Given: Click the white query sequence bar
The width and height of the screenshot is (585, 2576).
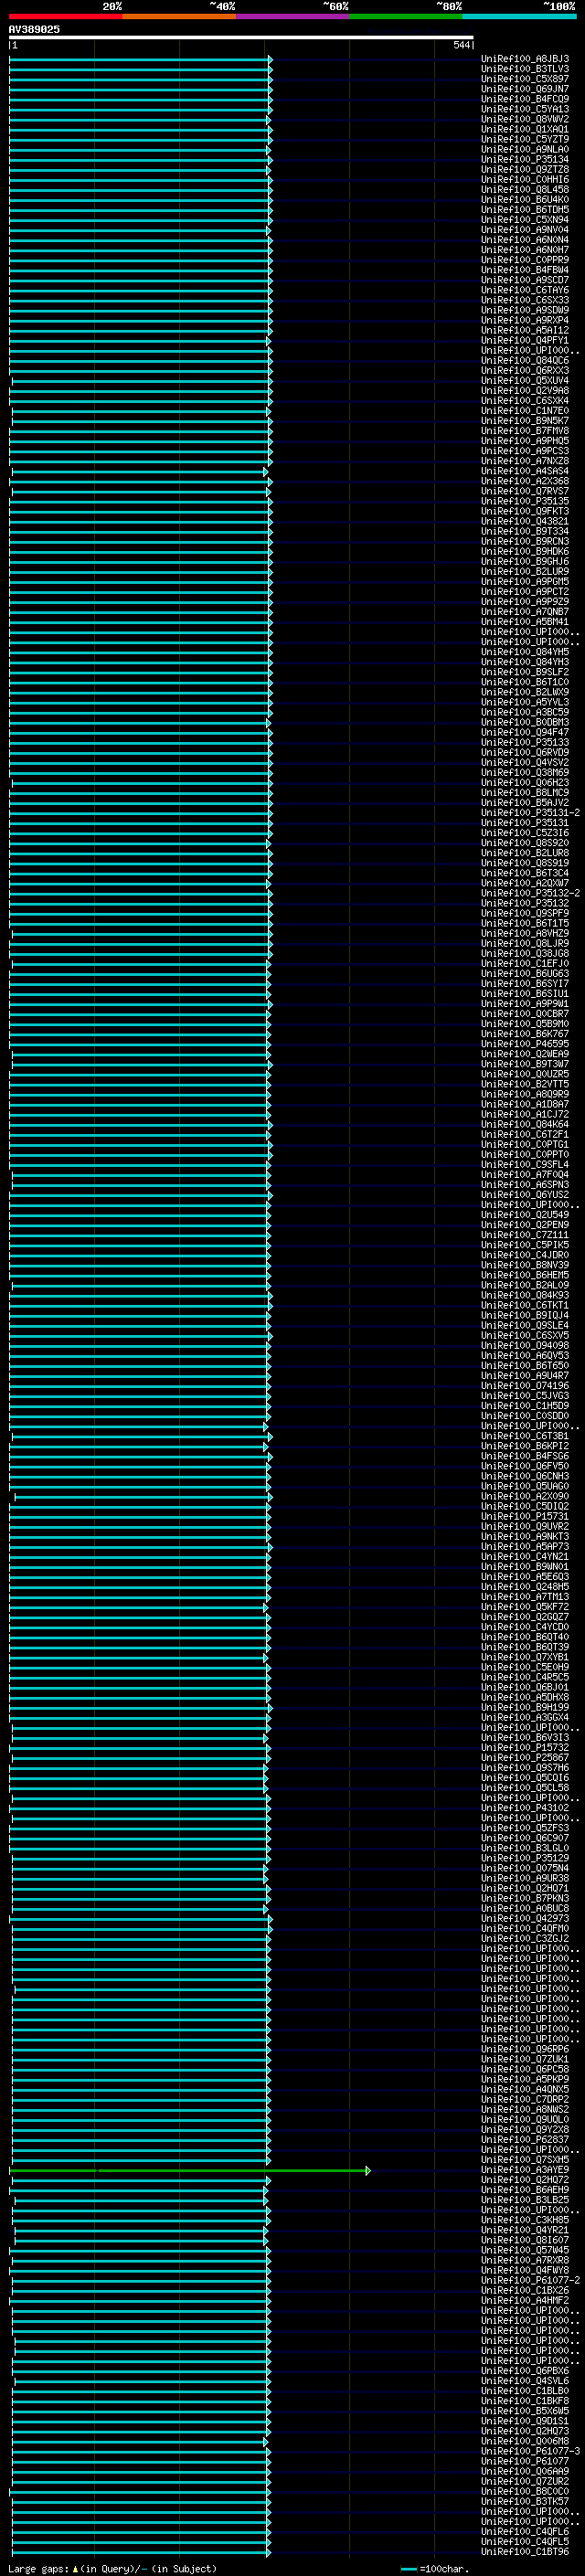Looking at the screenshot, I should [241, 37].
